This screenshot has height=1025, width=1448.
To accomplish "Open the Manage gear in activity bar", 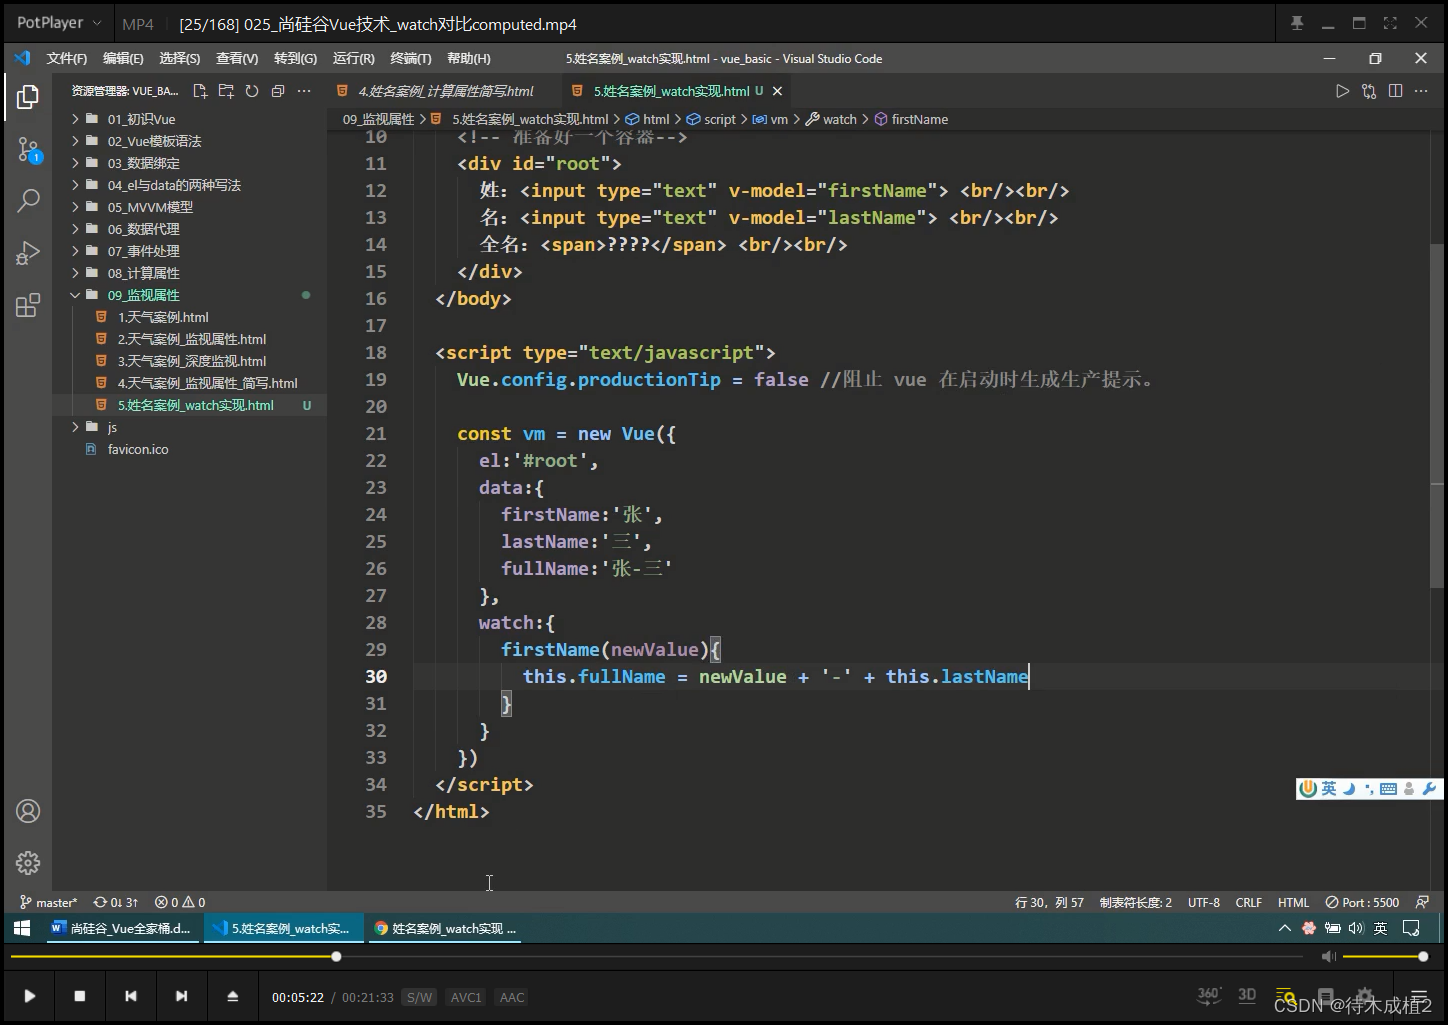I will pos(28,862).
